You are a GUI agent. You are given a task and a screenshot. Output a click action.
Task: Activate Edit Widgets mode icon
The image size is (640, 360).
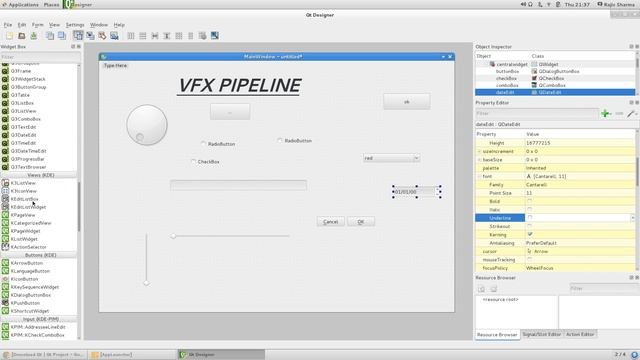point(78,36)
